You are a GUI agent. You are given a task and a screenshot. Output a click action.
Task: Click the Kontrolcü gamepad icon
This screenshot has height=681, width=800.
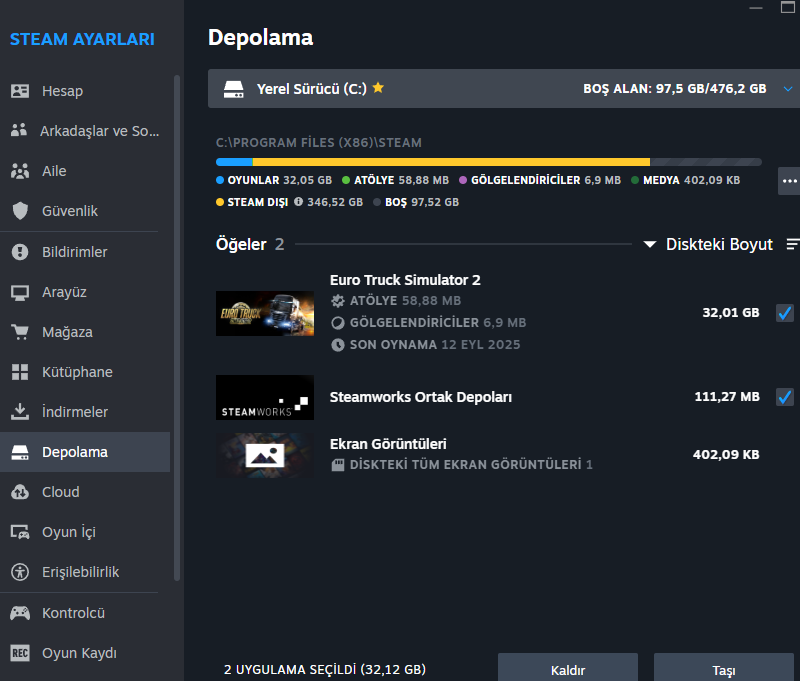pos(20,613)
